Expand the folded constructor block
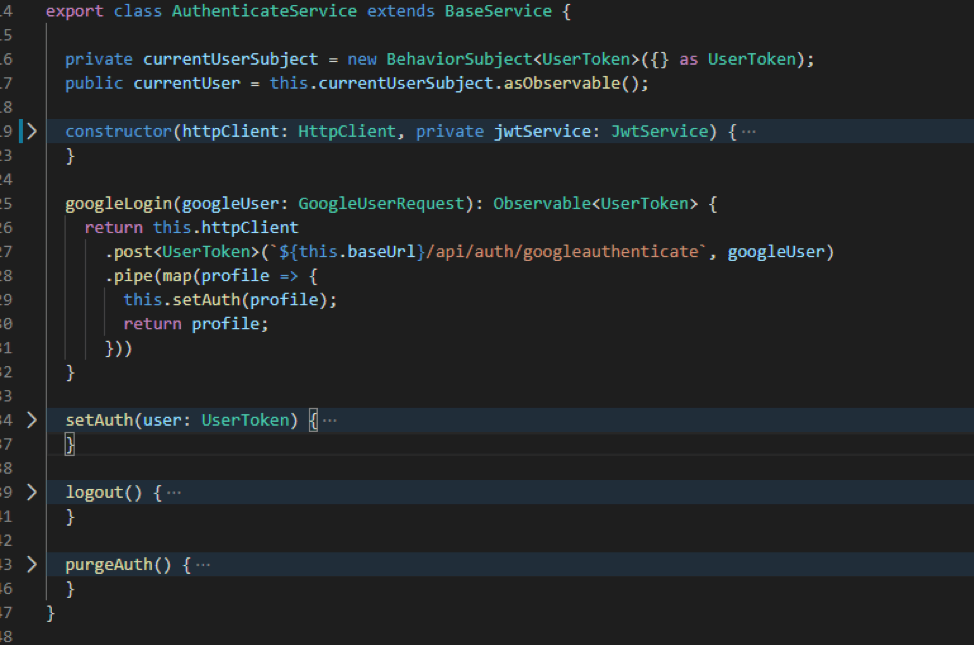The image size is (974, 645). tap(32, 131)
